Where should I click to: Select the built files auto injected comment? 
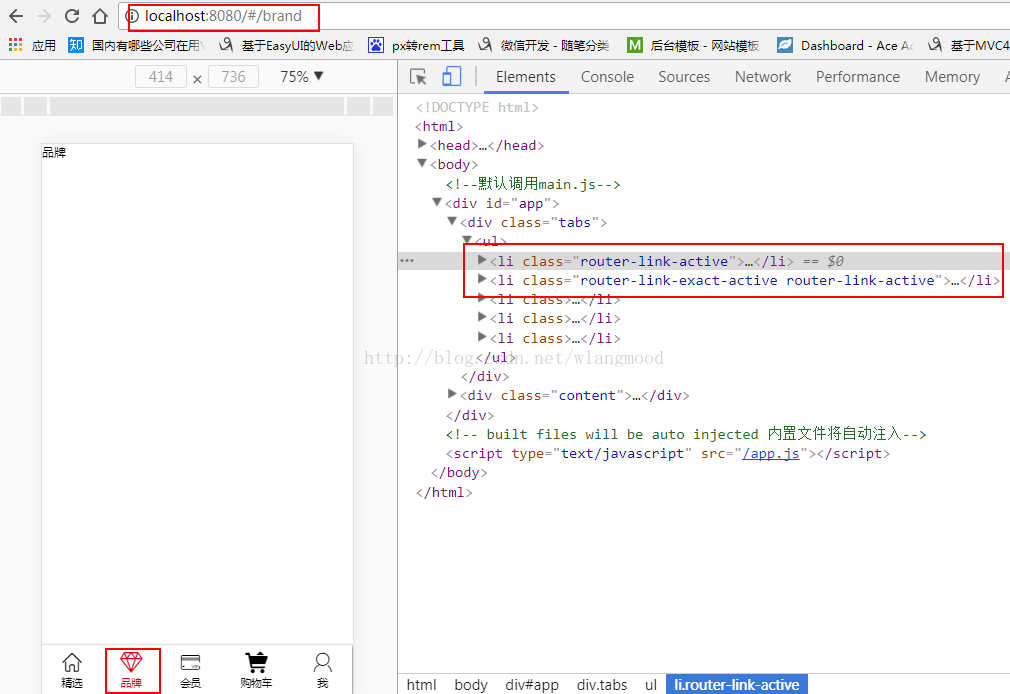click(x=686, y=434)
